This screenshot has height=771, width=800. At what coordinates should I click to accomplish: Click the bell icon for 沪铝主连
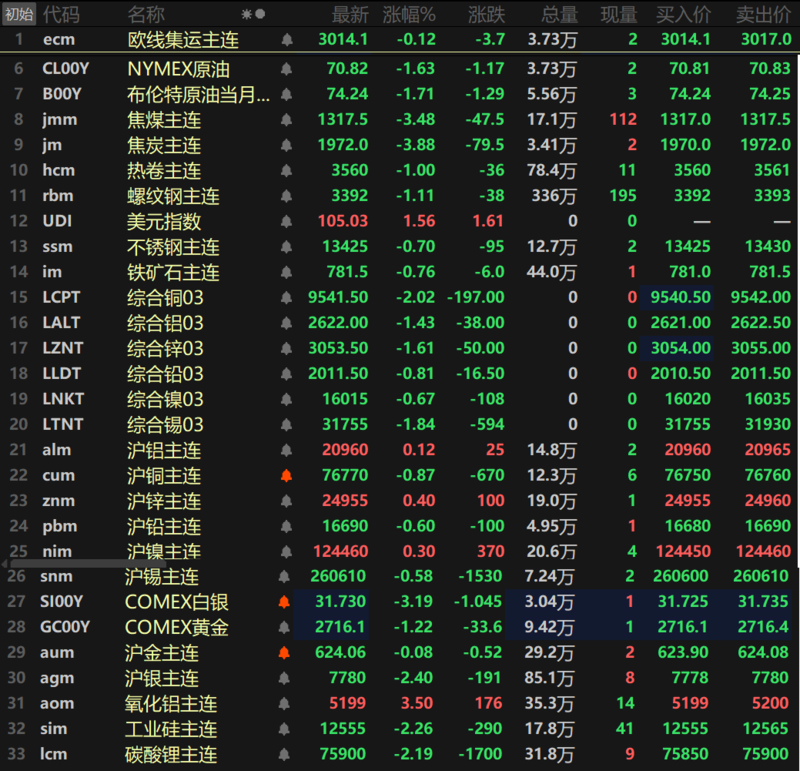click(x=286, y=450)
